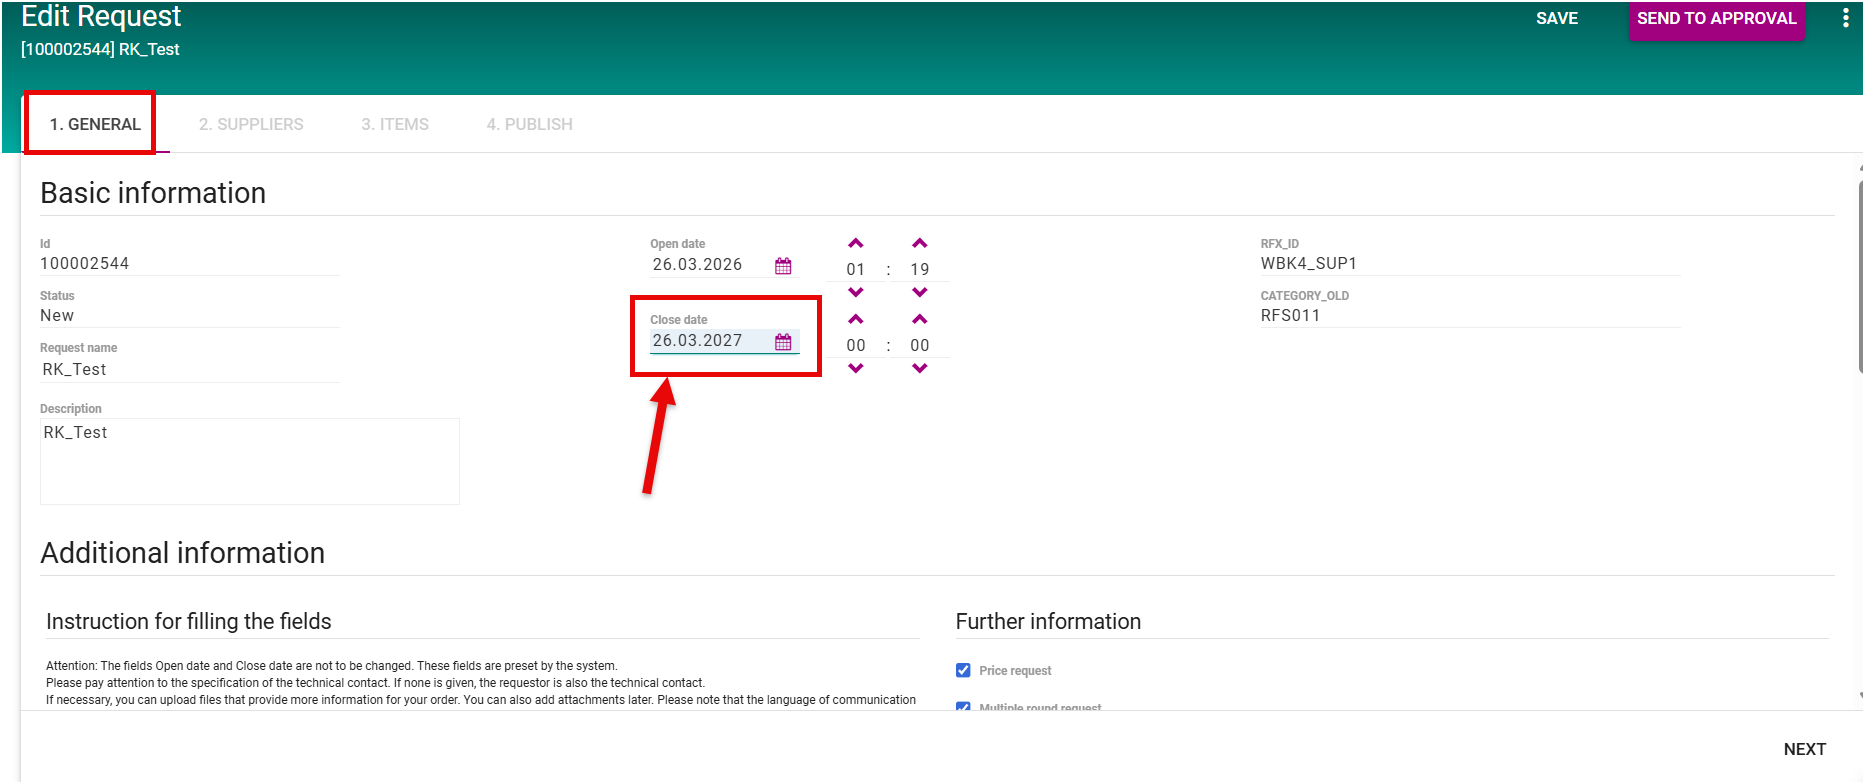Image resolution: width=1865 pixels, height=784 pixels.
Task: Open the 4. Publish tab
Action: [x=529, y=124]
